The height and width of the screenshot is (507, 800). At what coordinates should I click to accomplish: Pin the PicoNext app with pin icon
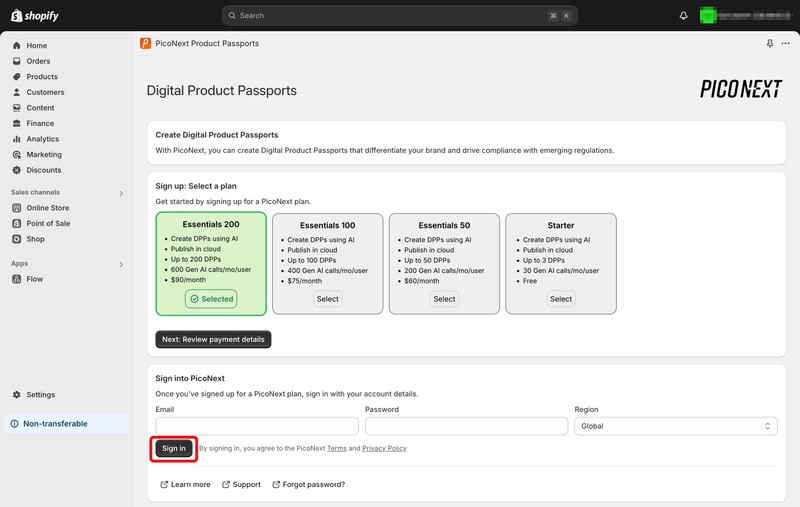769,44
